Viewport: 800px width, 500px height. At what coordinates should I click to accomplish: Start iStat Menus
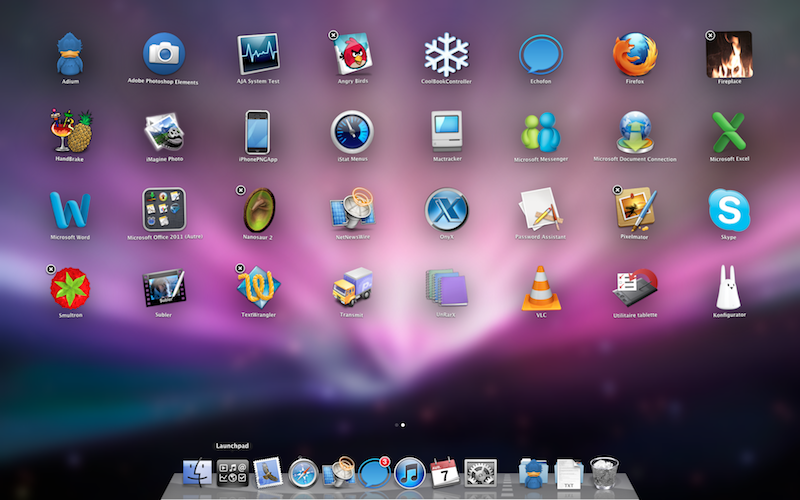coord(352,131)
